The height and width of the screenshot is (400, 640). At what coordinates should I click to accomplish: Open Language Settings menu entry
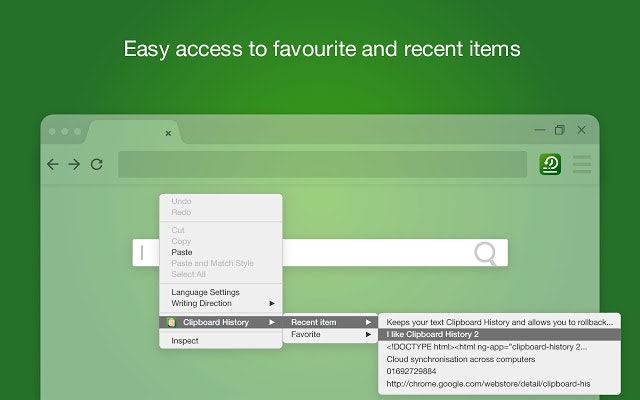pyautogui.click(x=205, y=292)
